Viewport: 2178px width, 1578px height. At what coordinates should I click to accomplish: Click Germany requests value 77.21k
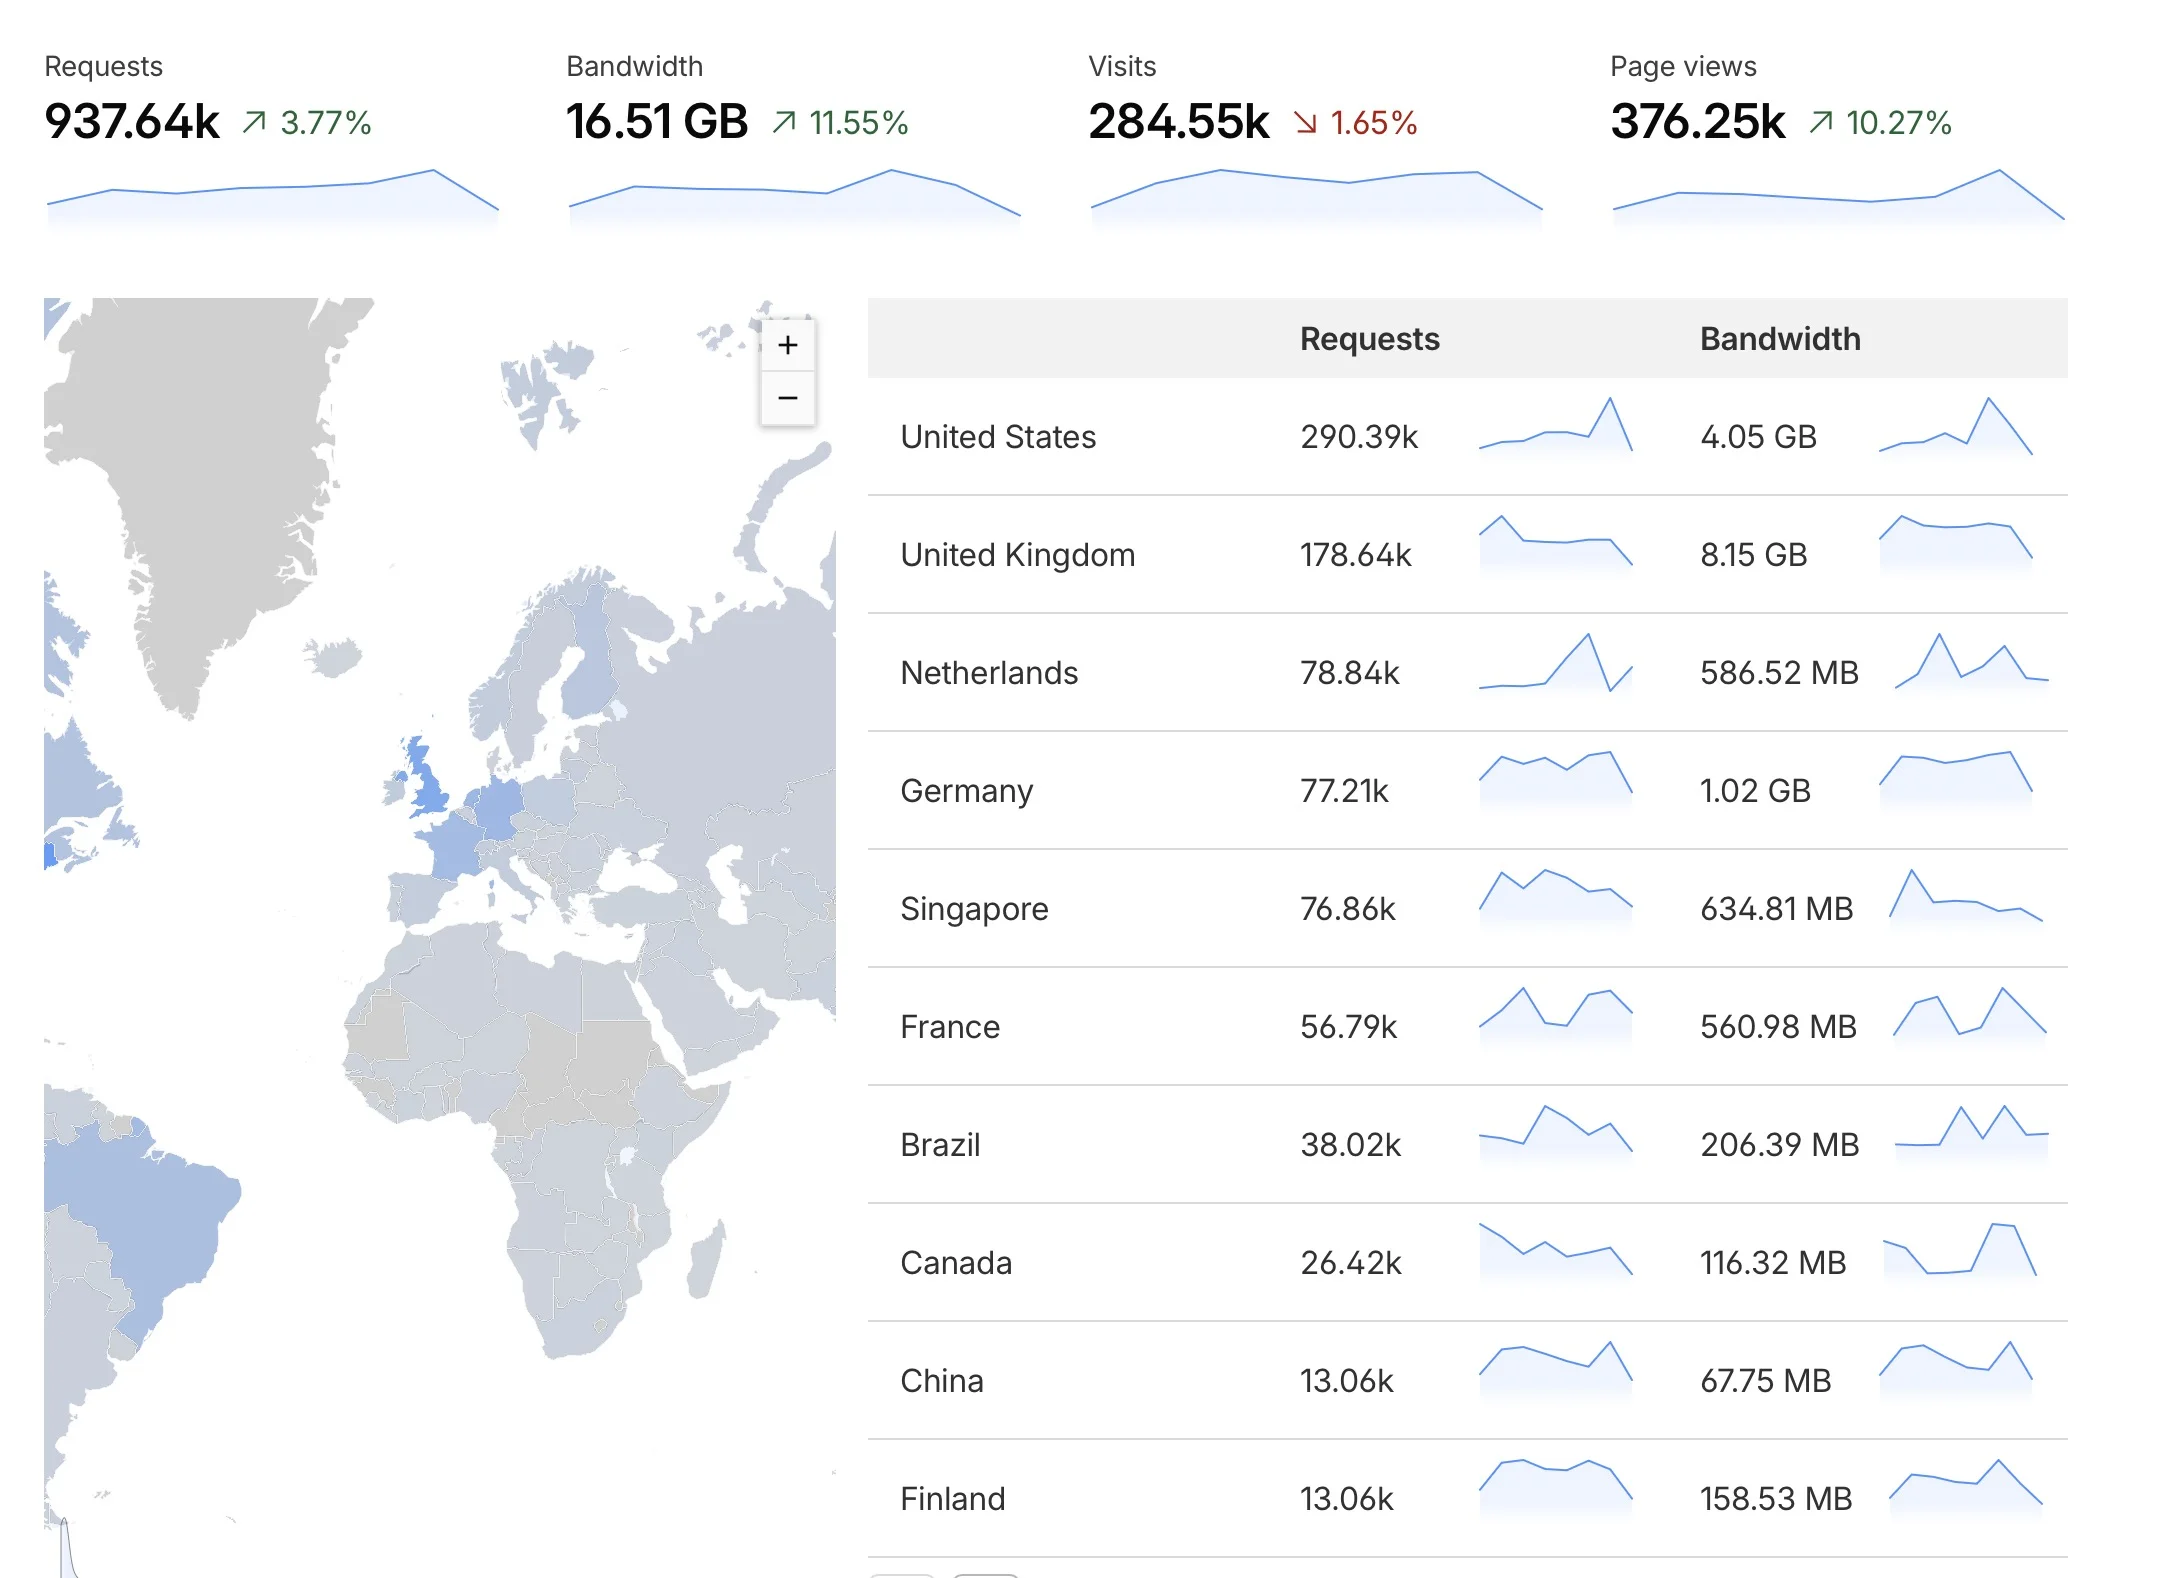1344,791
